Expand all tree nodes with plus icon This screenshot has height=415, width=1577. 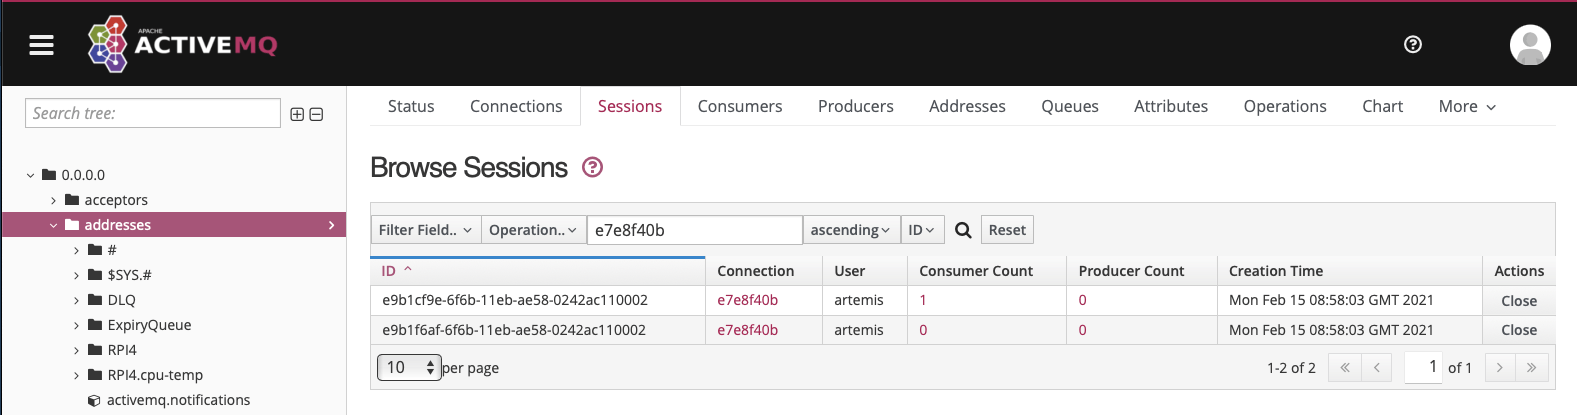pos(297,114)
